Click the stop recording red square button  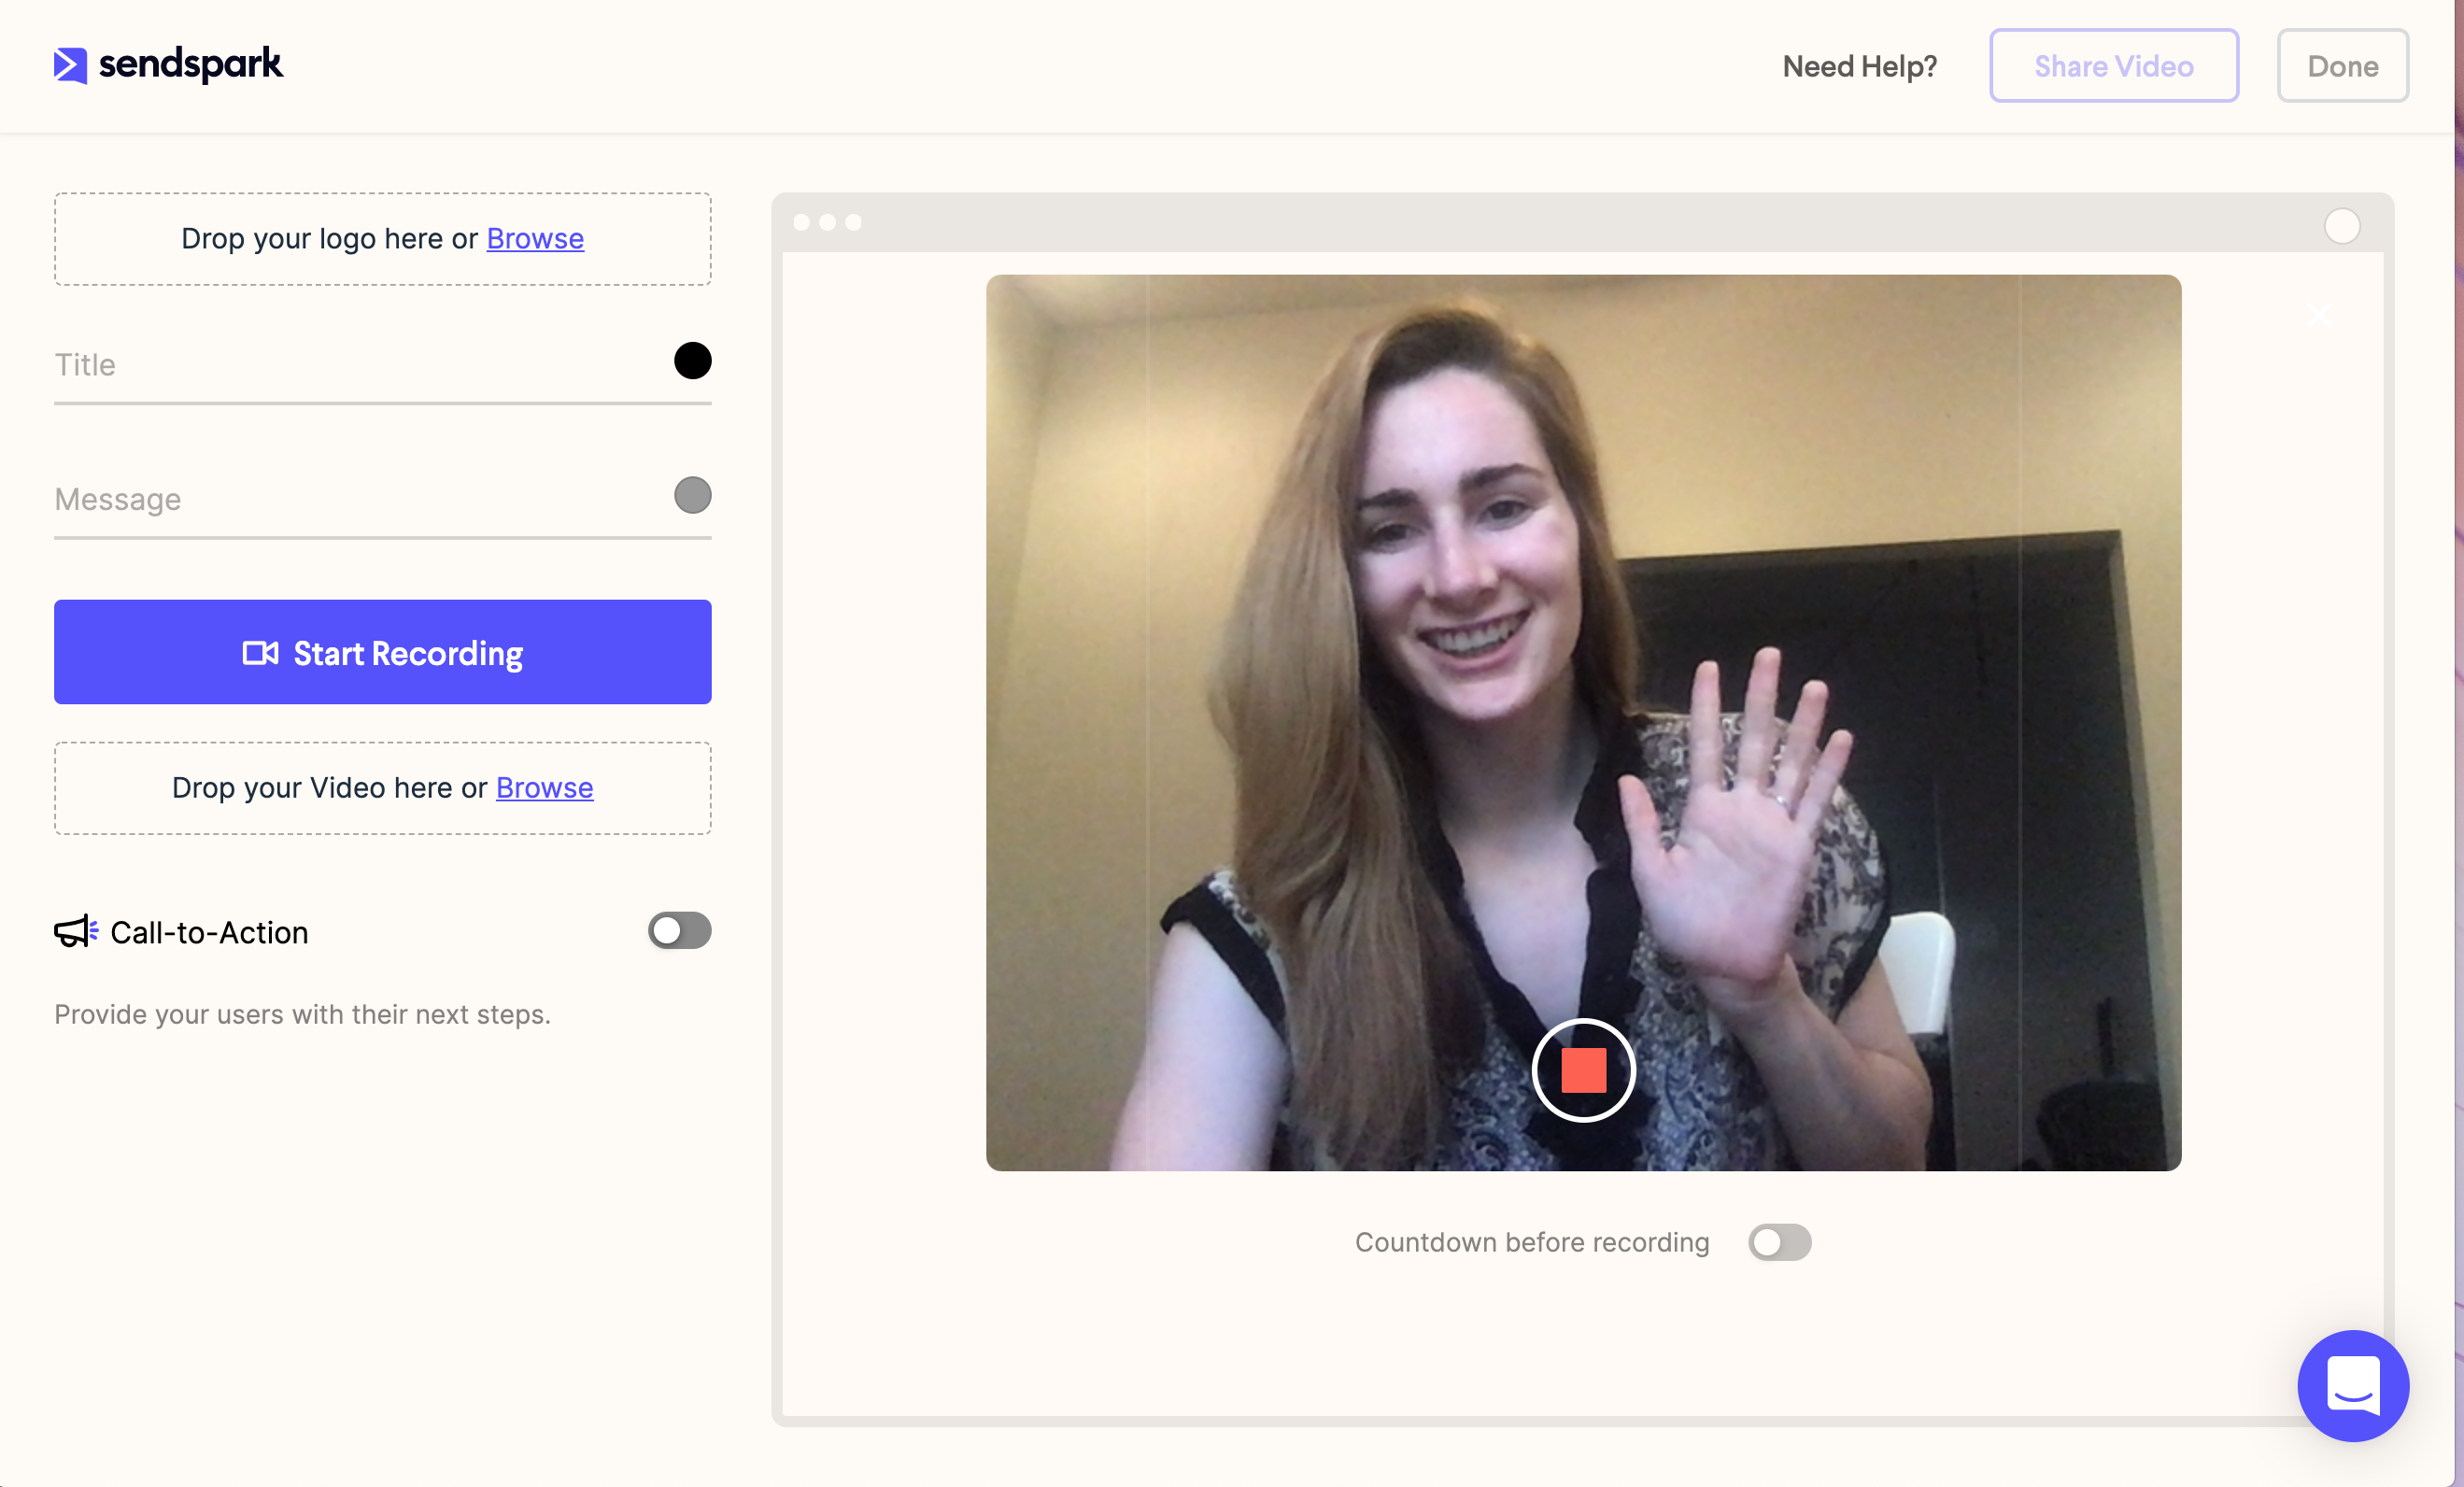1584,1069
